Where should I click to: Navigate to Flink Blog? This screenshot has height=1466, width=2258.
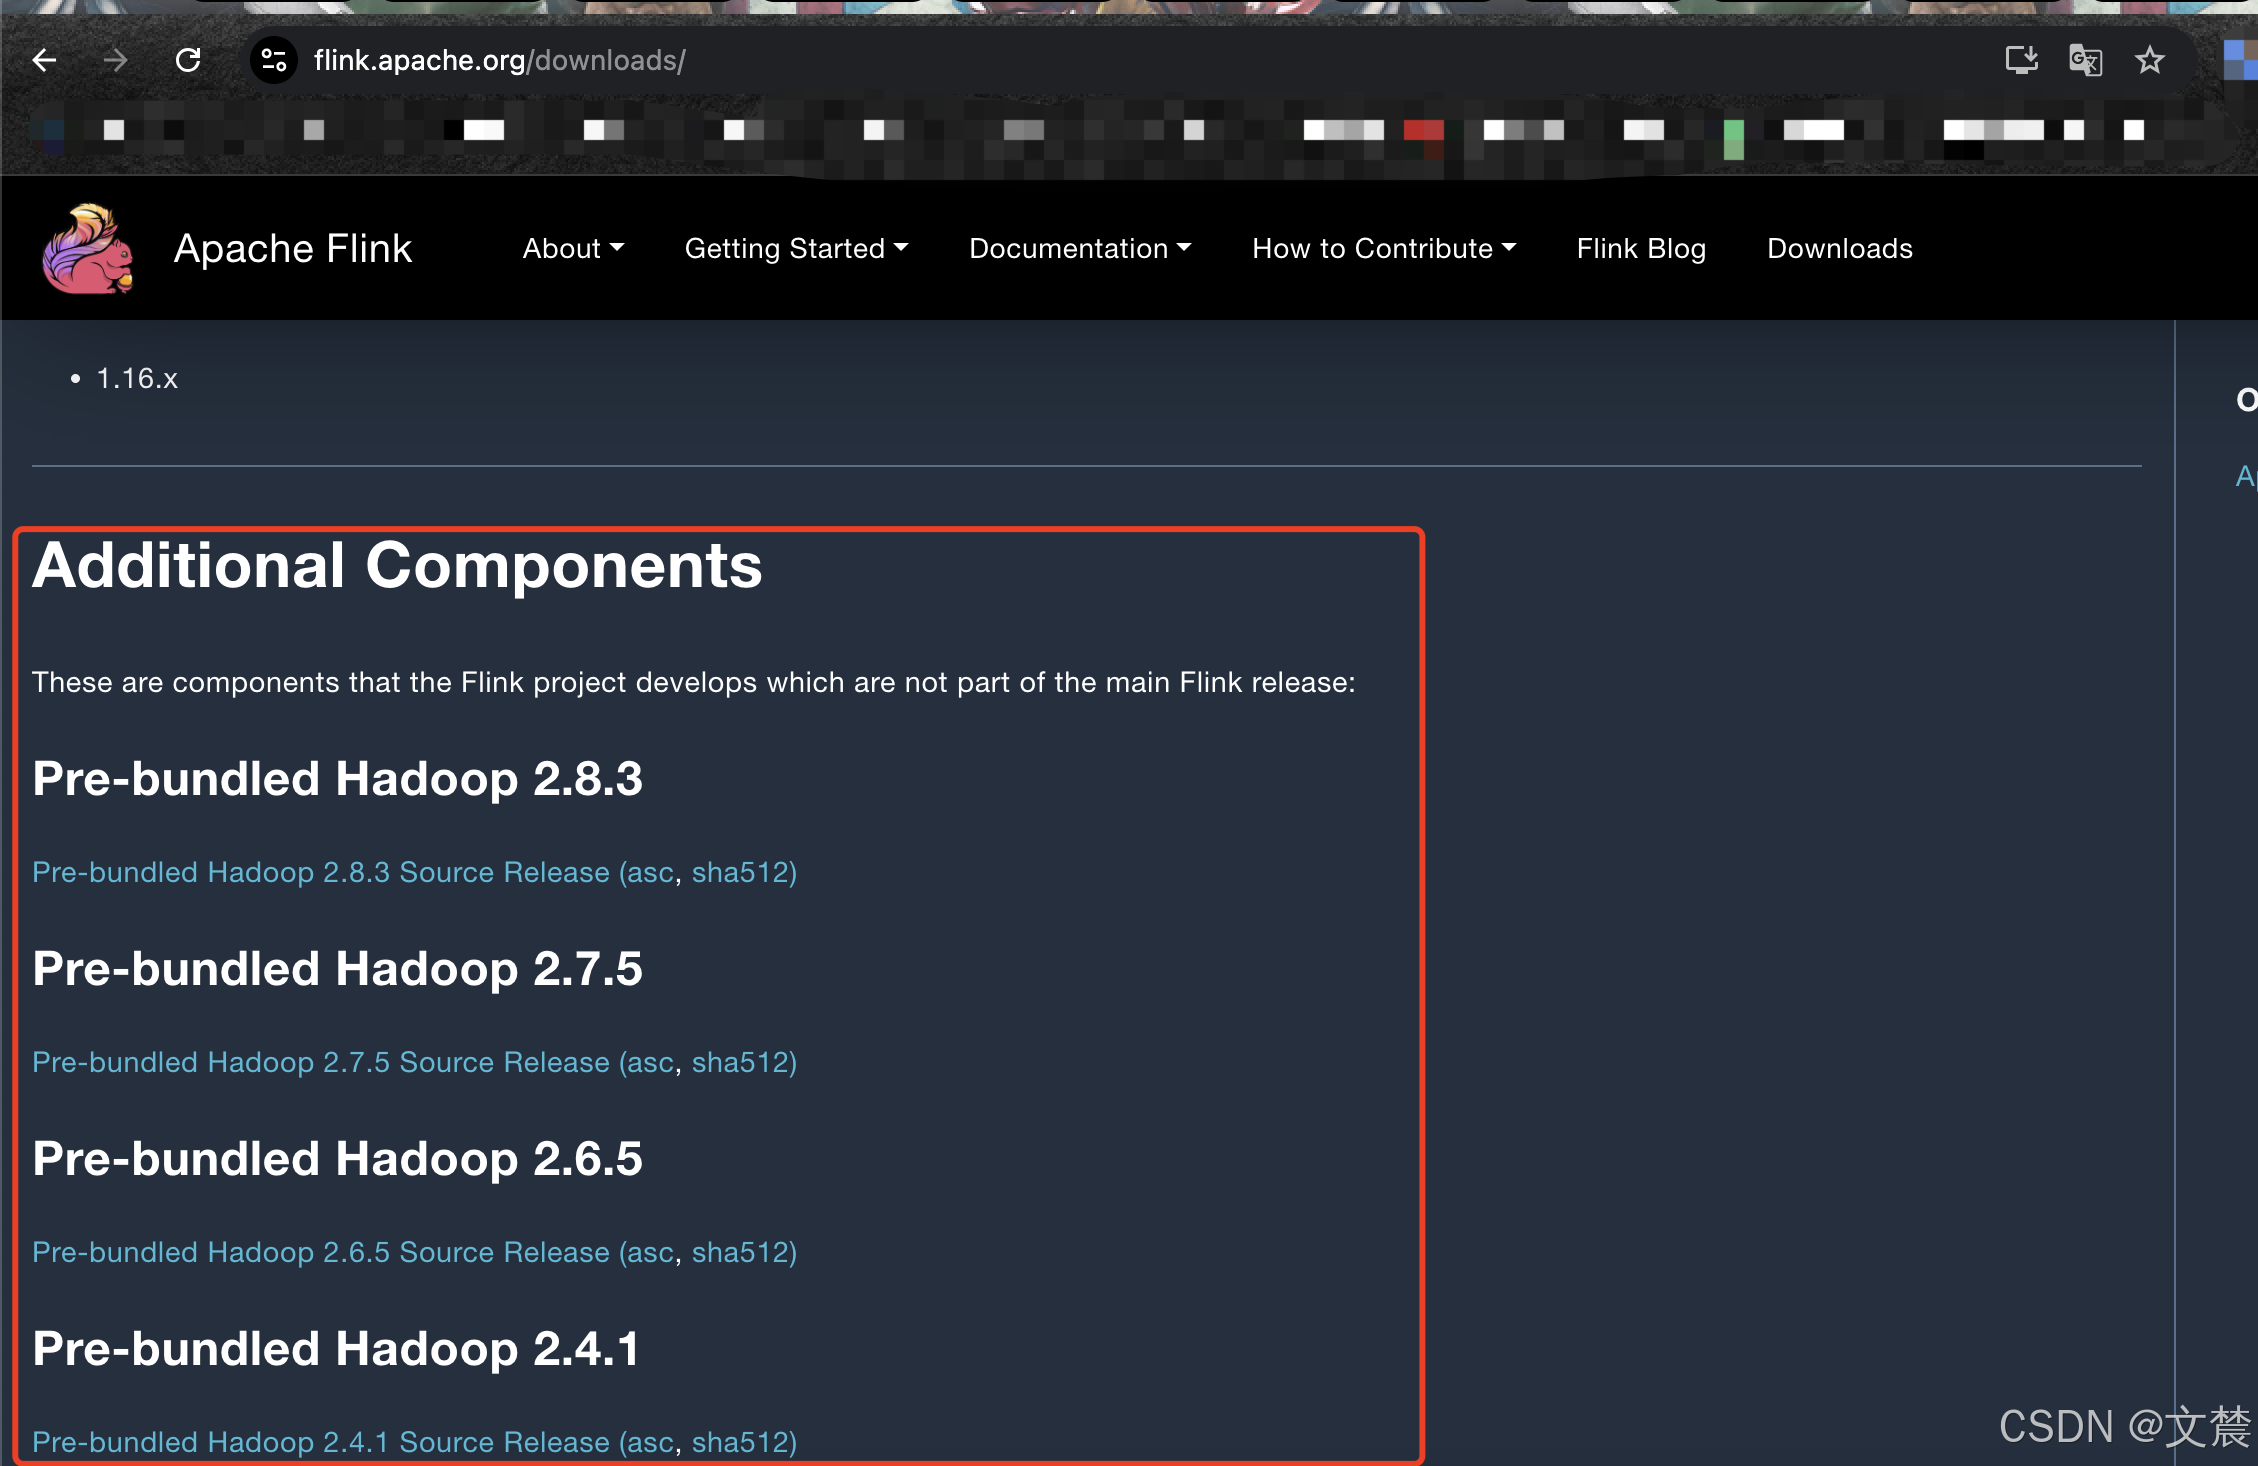[x=1640, y=248]
